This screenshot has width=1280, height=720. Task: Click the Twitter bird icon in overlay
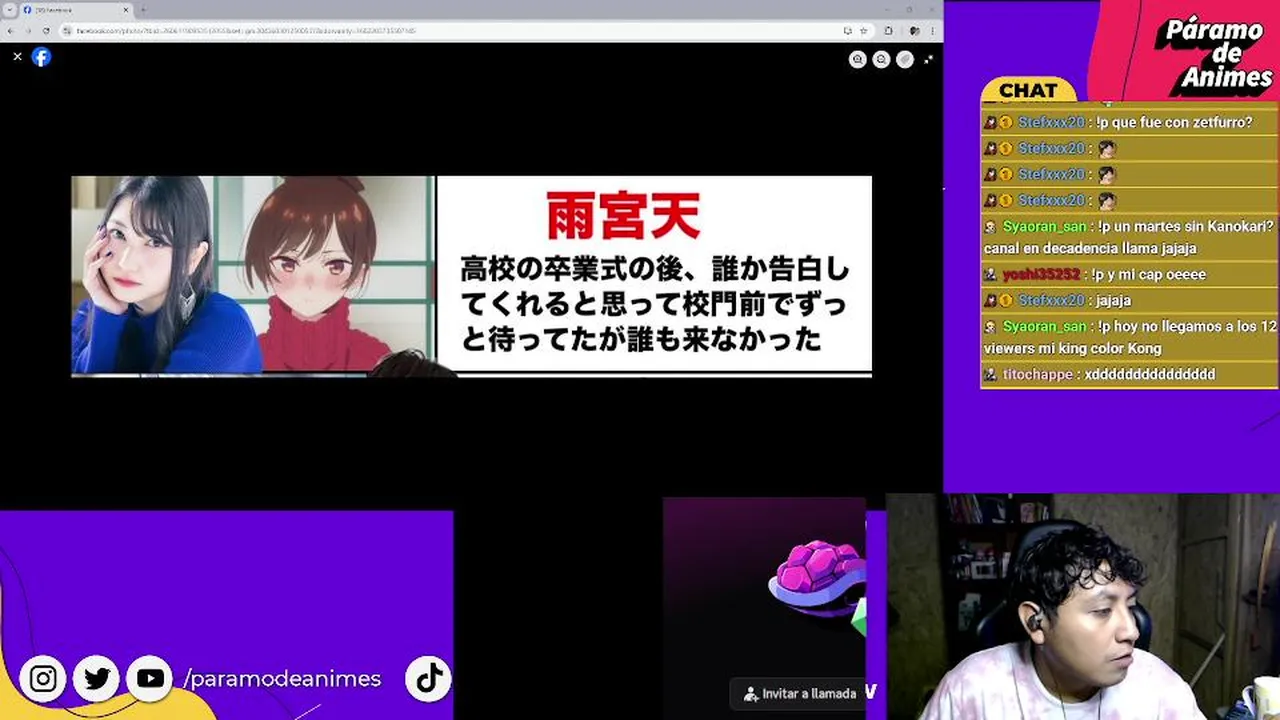tap(97, 679)
